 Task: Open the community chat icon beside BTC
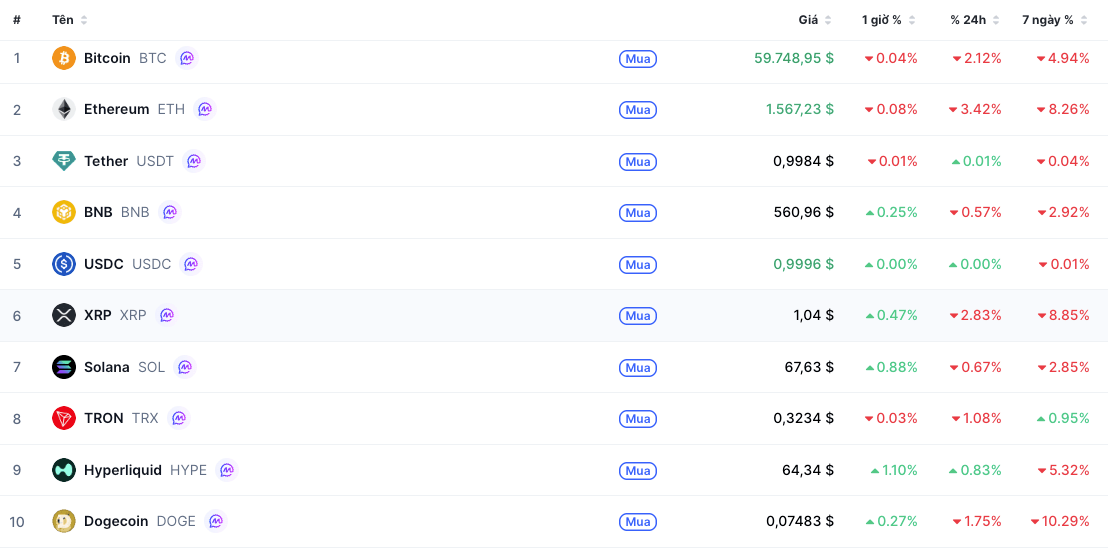187,58
